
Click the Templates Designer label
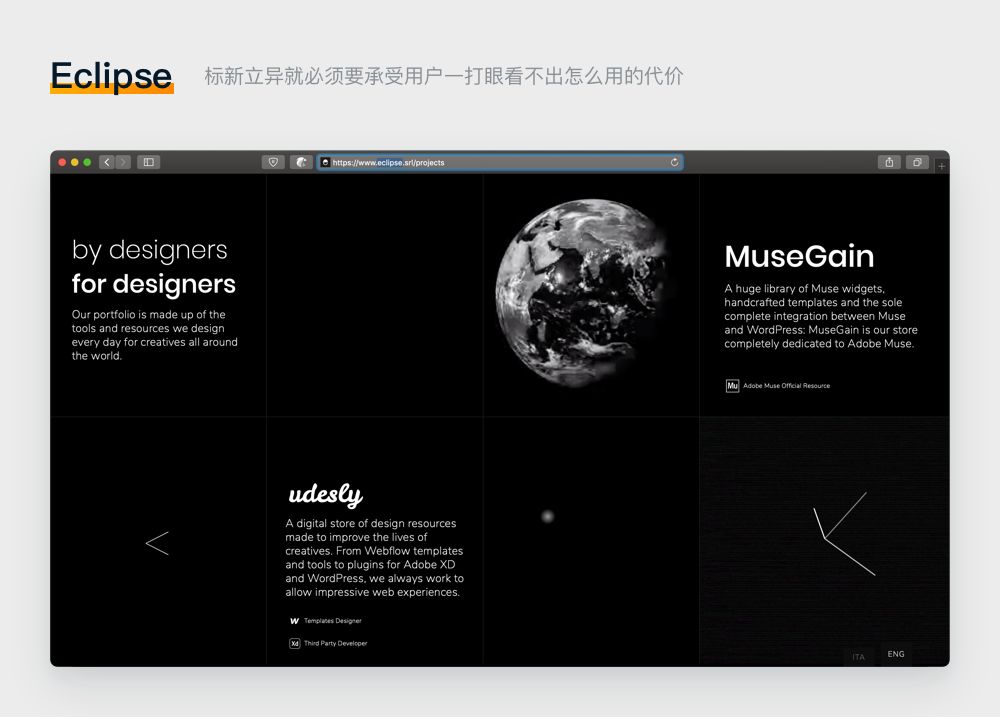point(332,621)
